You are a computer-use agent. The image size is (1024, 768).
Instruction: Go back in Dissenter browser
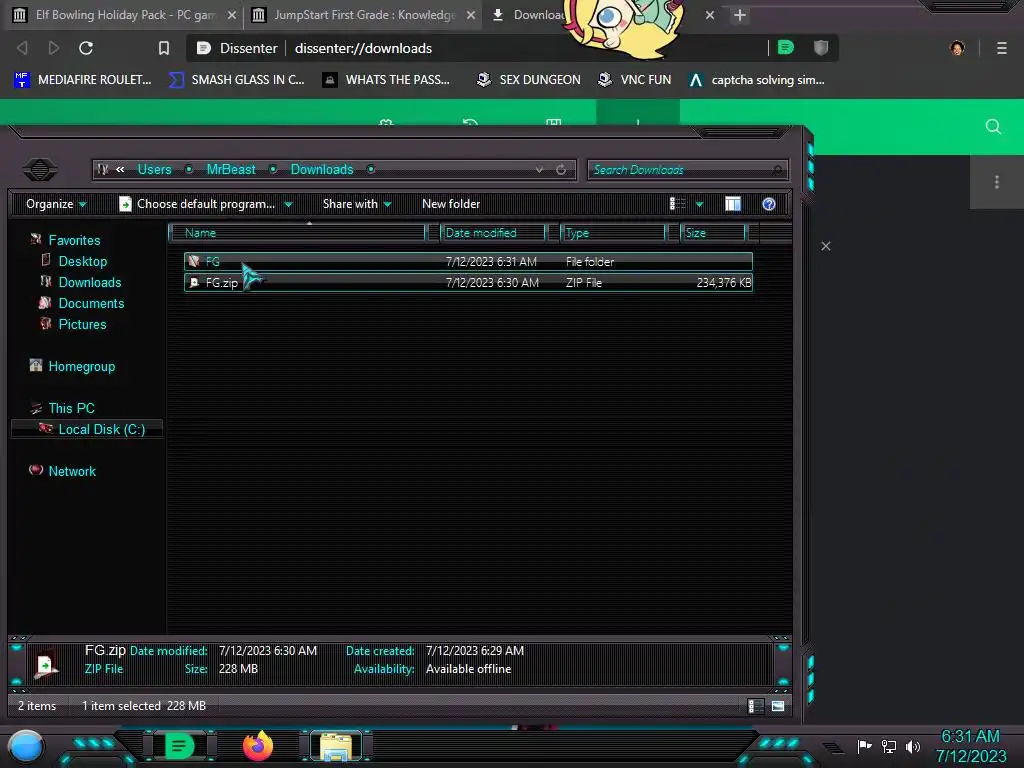[x=22, y=48]
